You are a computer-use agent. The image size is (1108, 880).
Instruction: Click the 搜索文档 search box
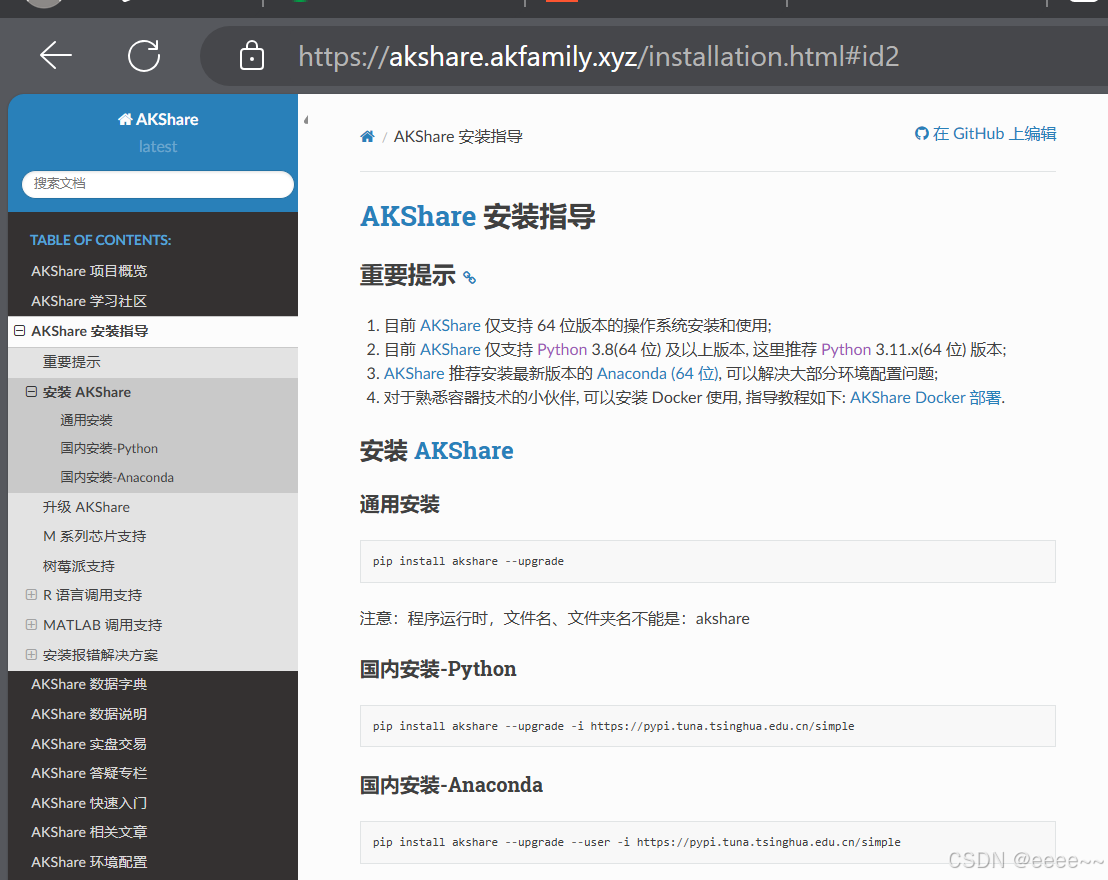point(158,184)
